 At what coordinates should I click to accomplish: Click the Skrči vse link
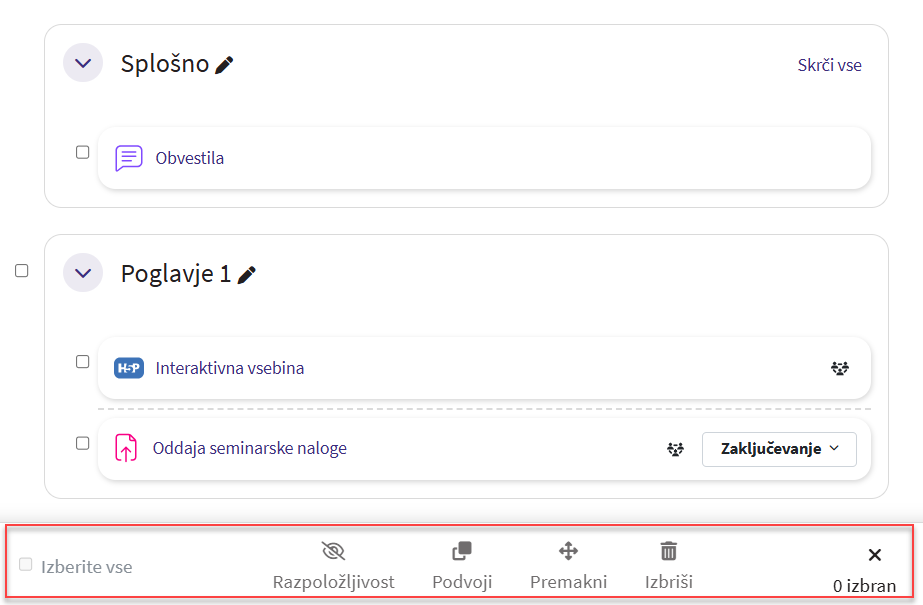click(829, 65)
